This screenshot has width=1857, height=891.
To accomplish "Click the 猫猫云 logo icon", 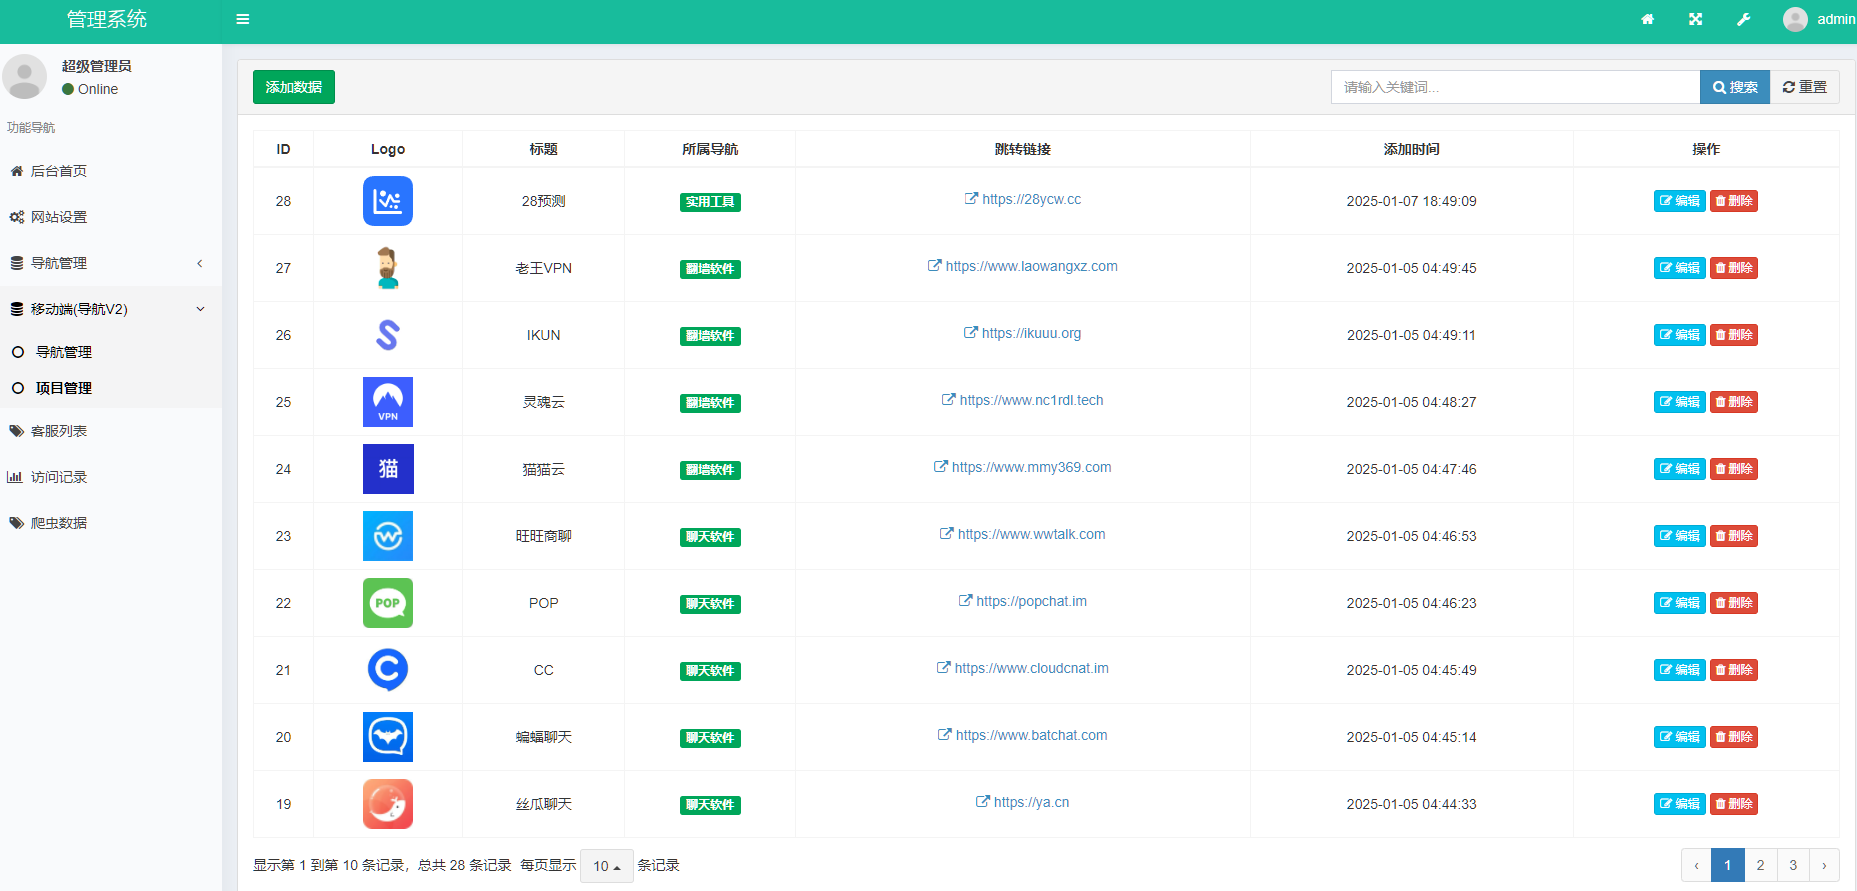I will pyautogui.click(x=388, y=469).
